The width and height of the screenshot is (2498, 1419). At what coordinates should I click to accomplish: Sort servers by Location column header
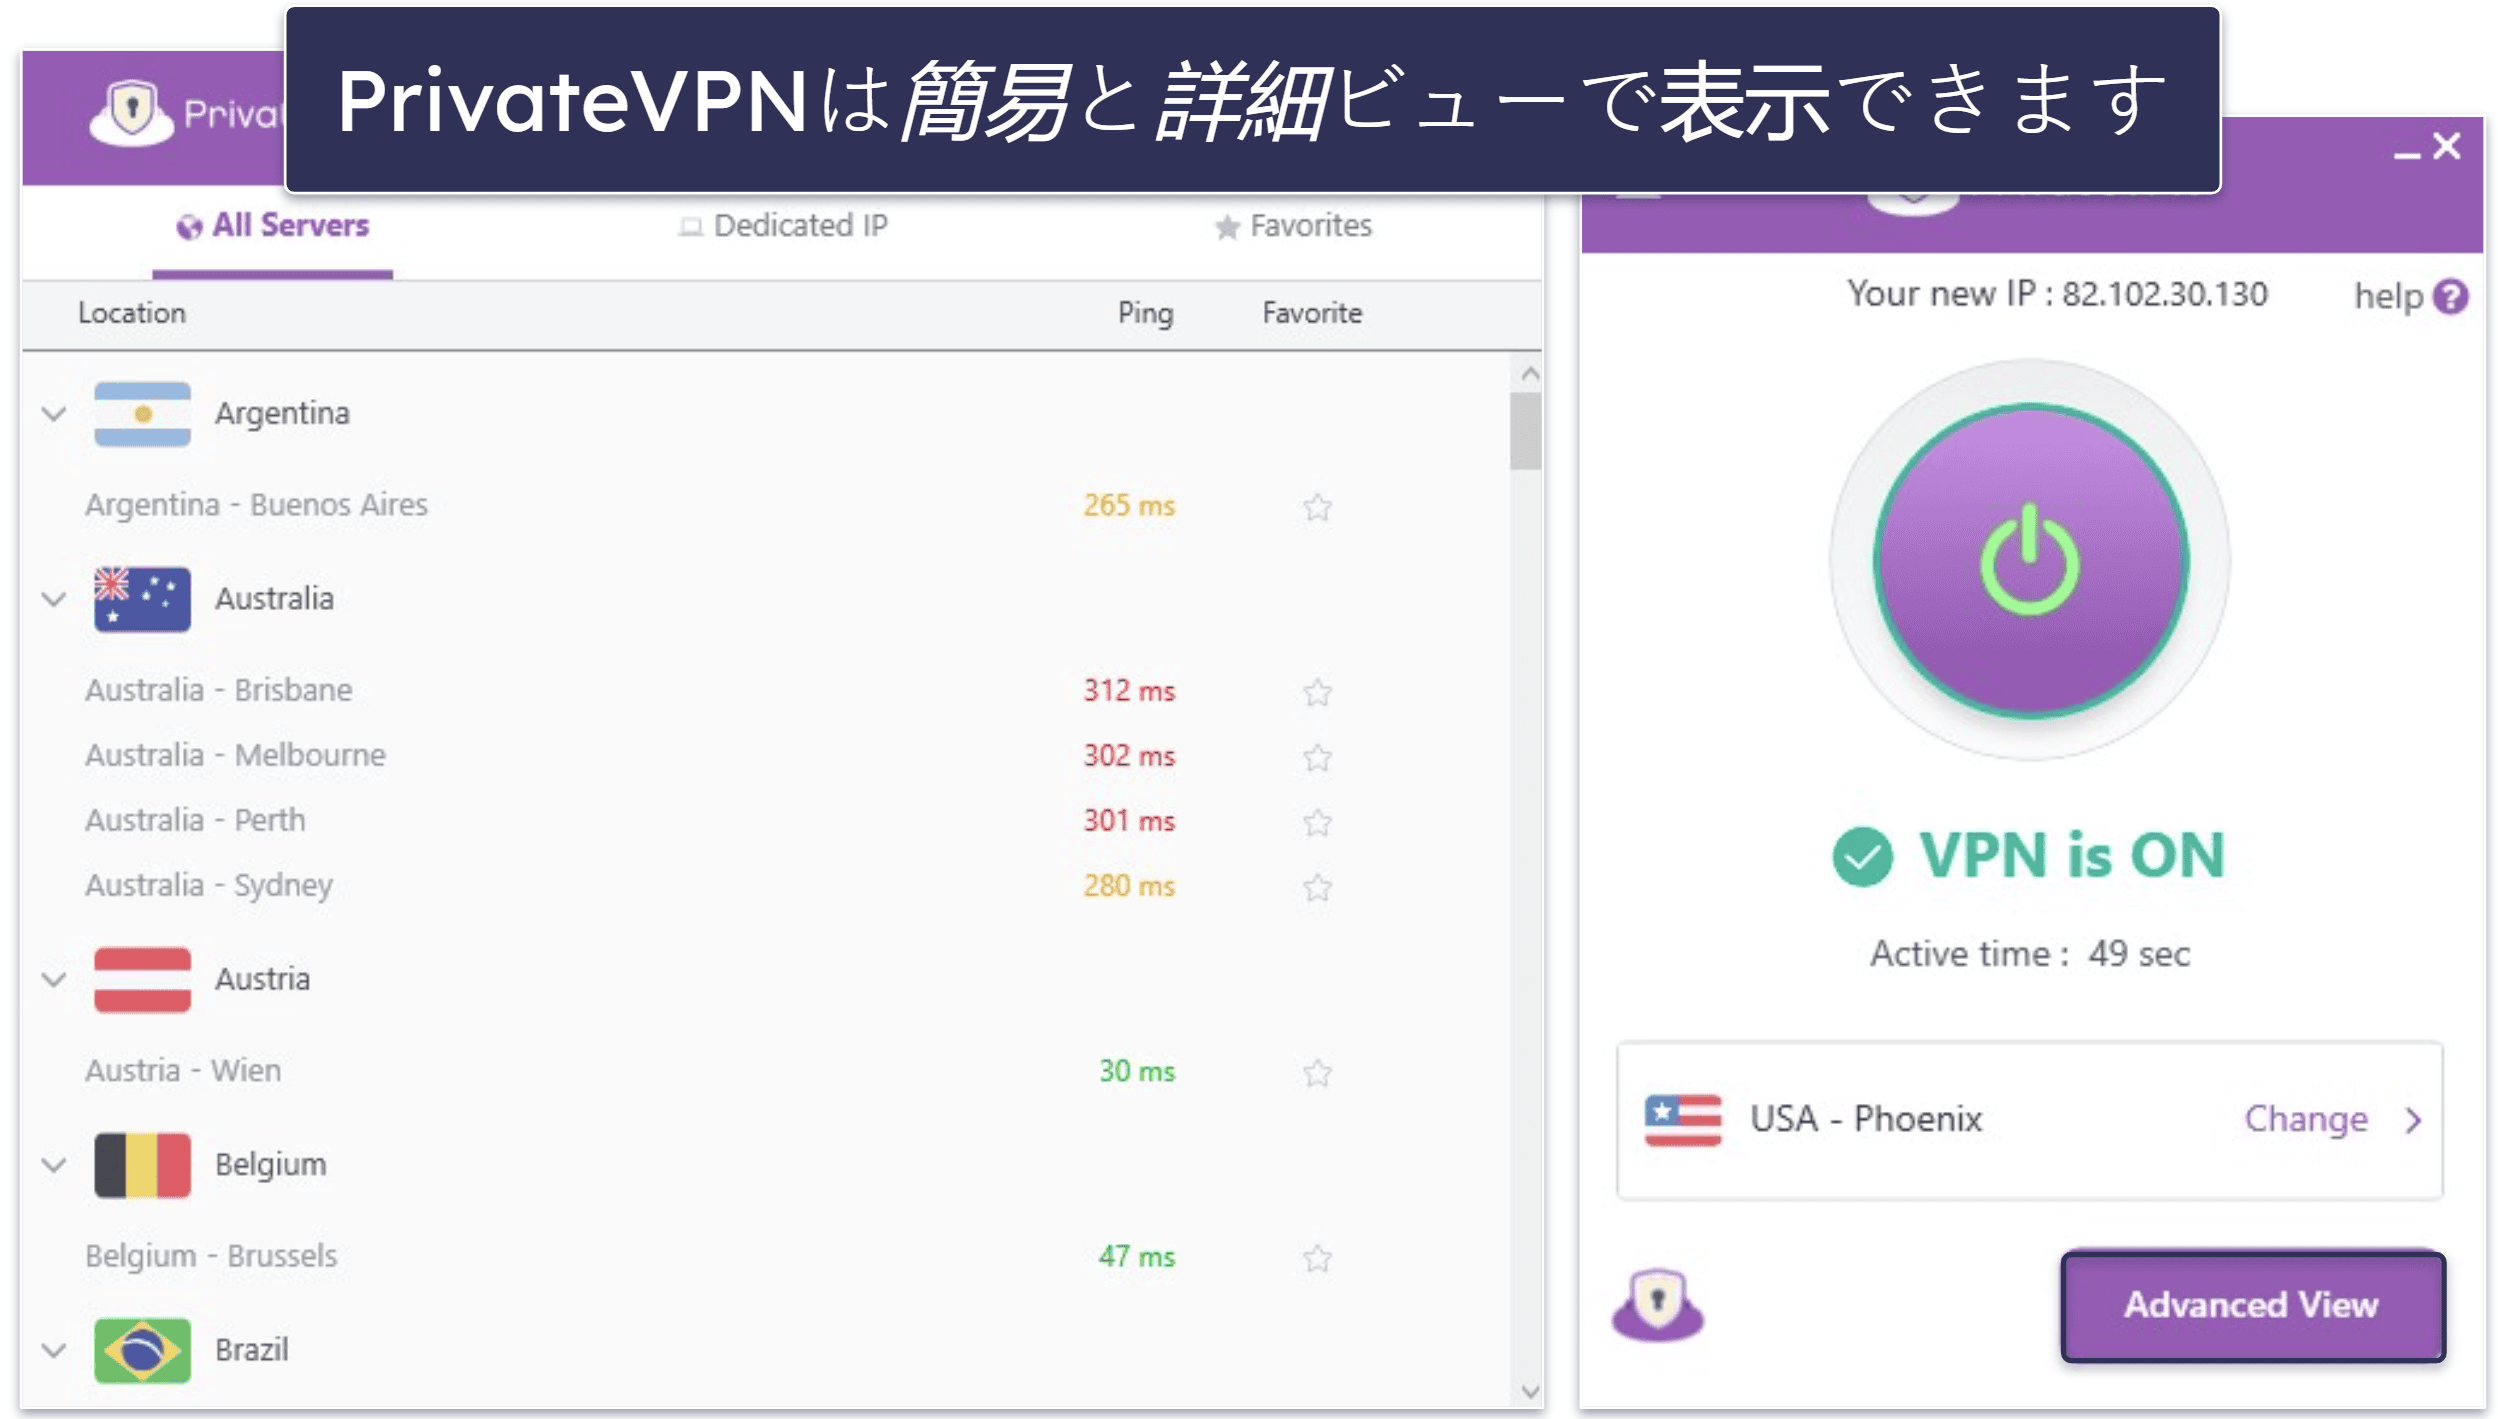[x=132, y=313]
